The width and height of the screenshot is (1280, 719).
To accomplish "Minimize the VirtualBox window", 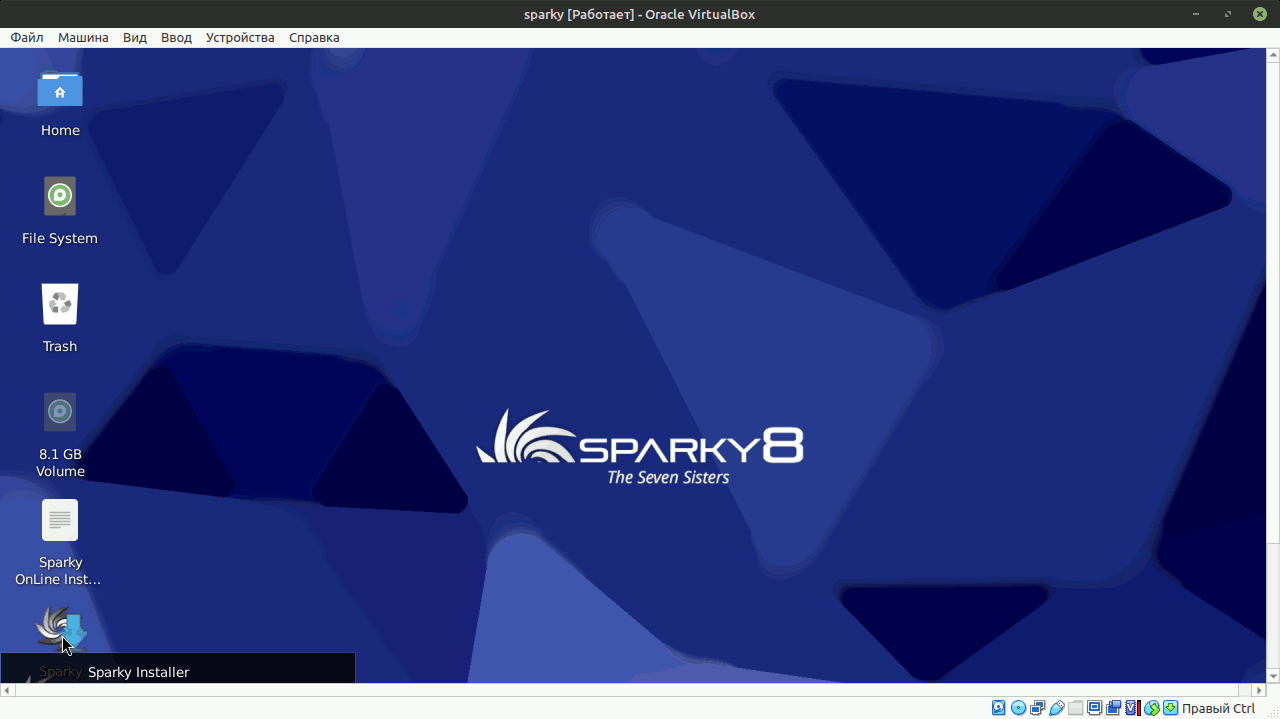I will pyautogui.click(x=1196, y=14).
